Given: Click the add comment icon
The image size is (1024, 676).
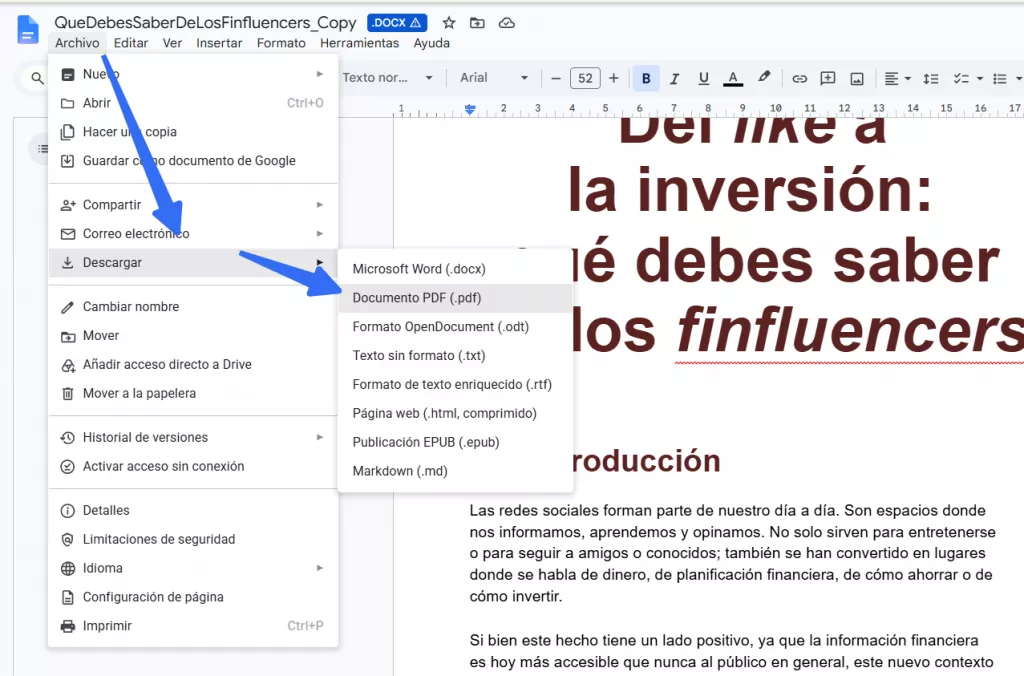Looking at the screenshot, I should tap(827, 78).
